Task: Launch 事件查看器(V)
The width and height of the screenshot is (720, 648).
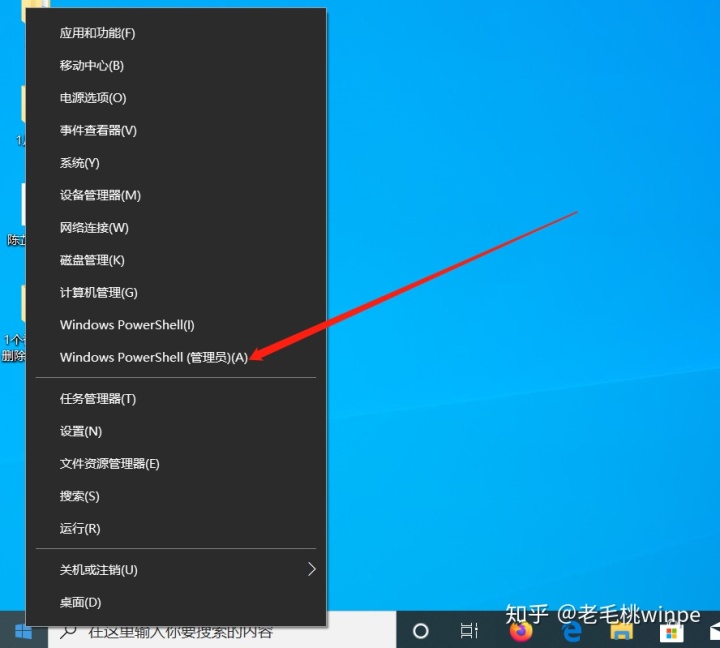Action: click(x=176, y=130)
